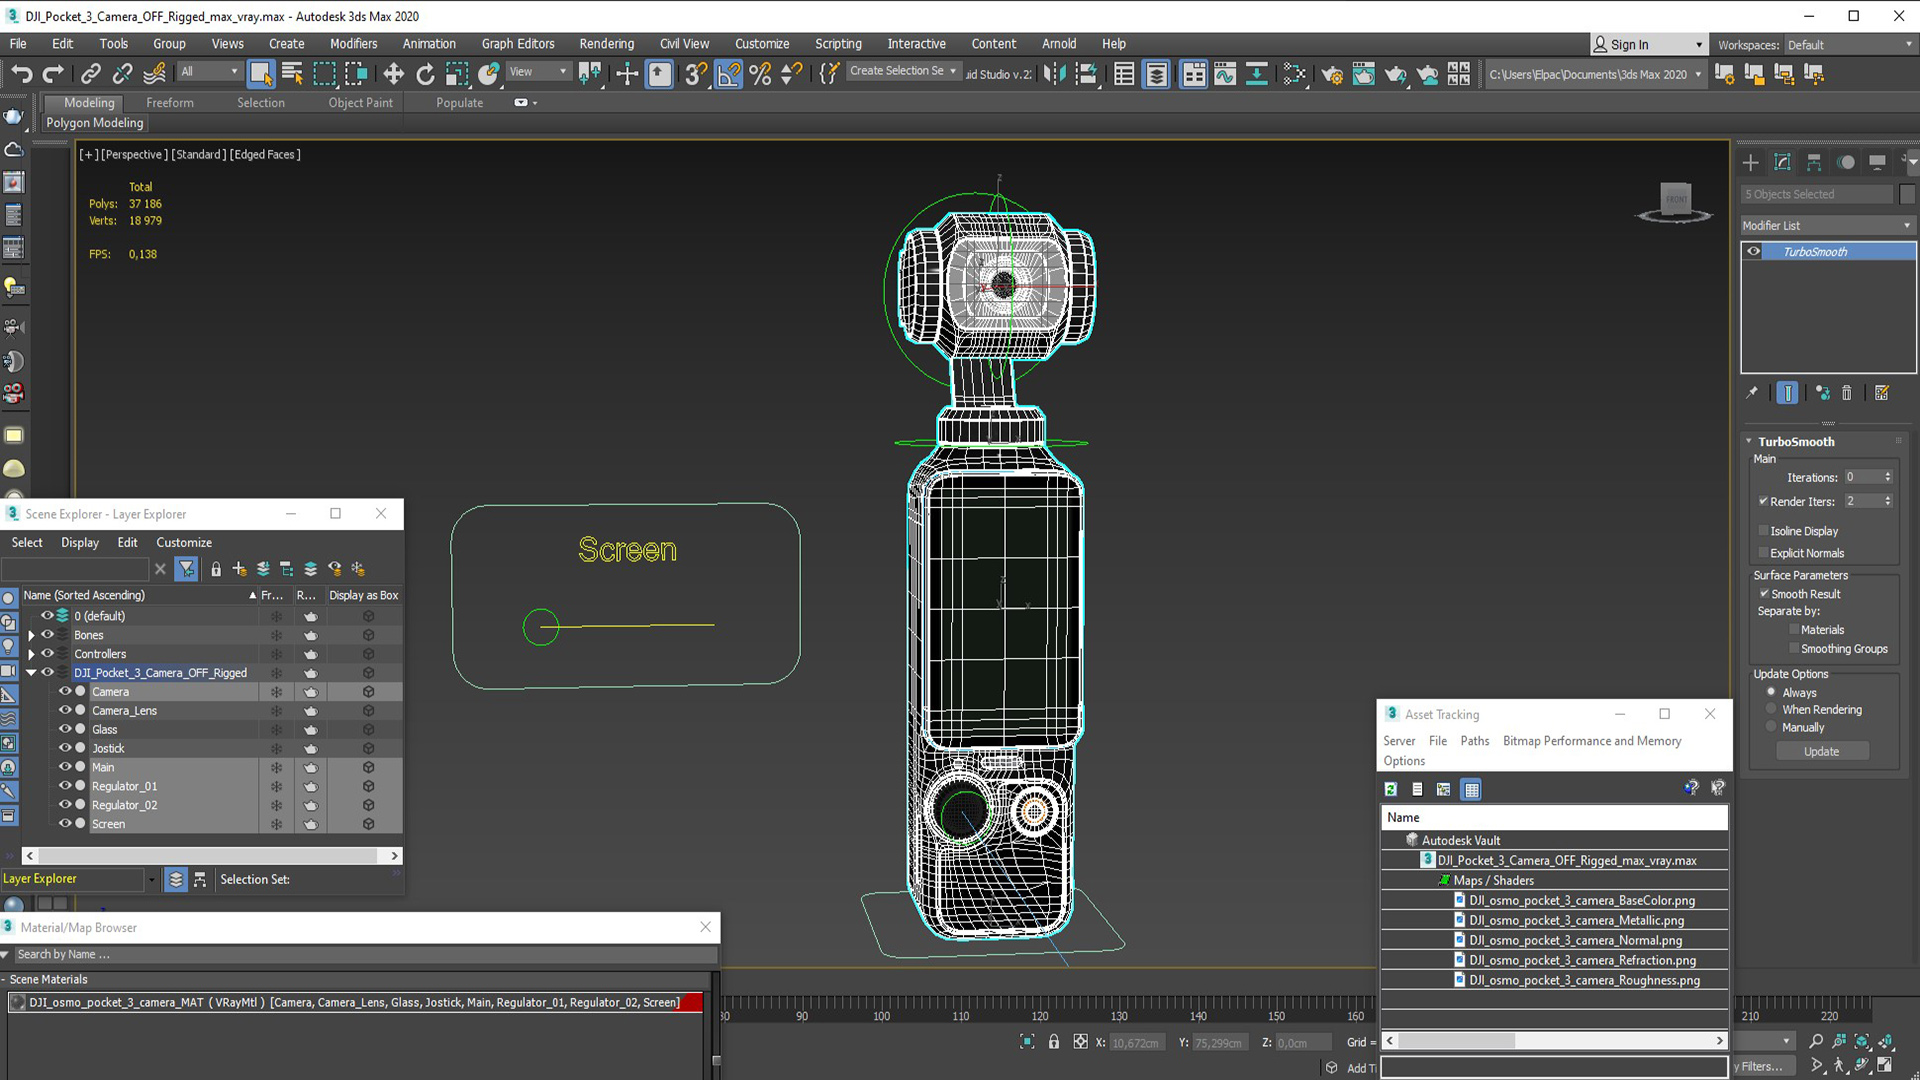The width and height of the screenshot is (1920, 1080).
Task: Click the Polygon Modeling button
Action: 95,123
